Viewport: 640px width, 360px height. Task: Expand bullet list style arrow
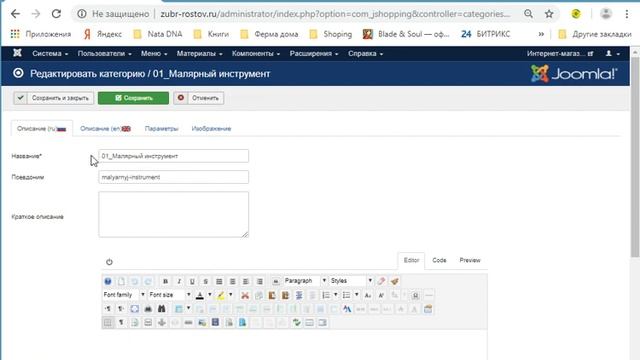coord(356,295)
